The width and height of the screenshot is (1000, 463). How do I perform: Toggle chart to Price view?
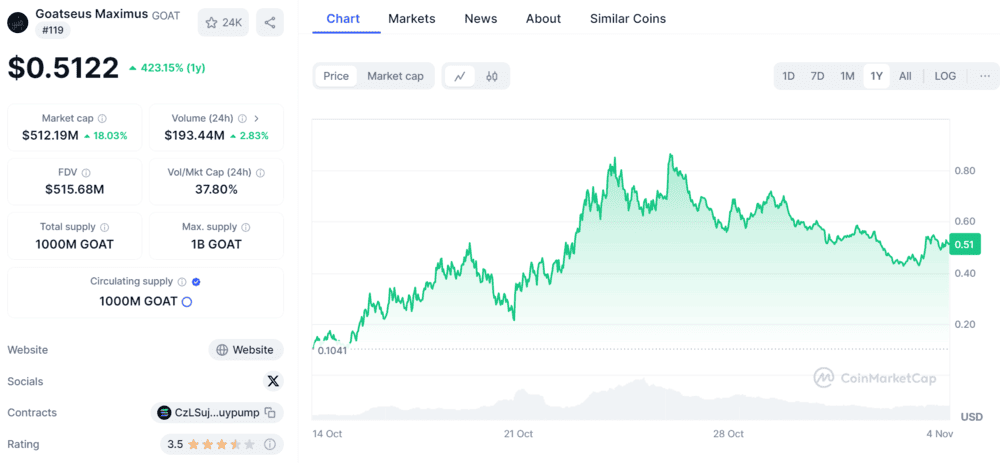coord(336,76)
